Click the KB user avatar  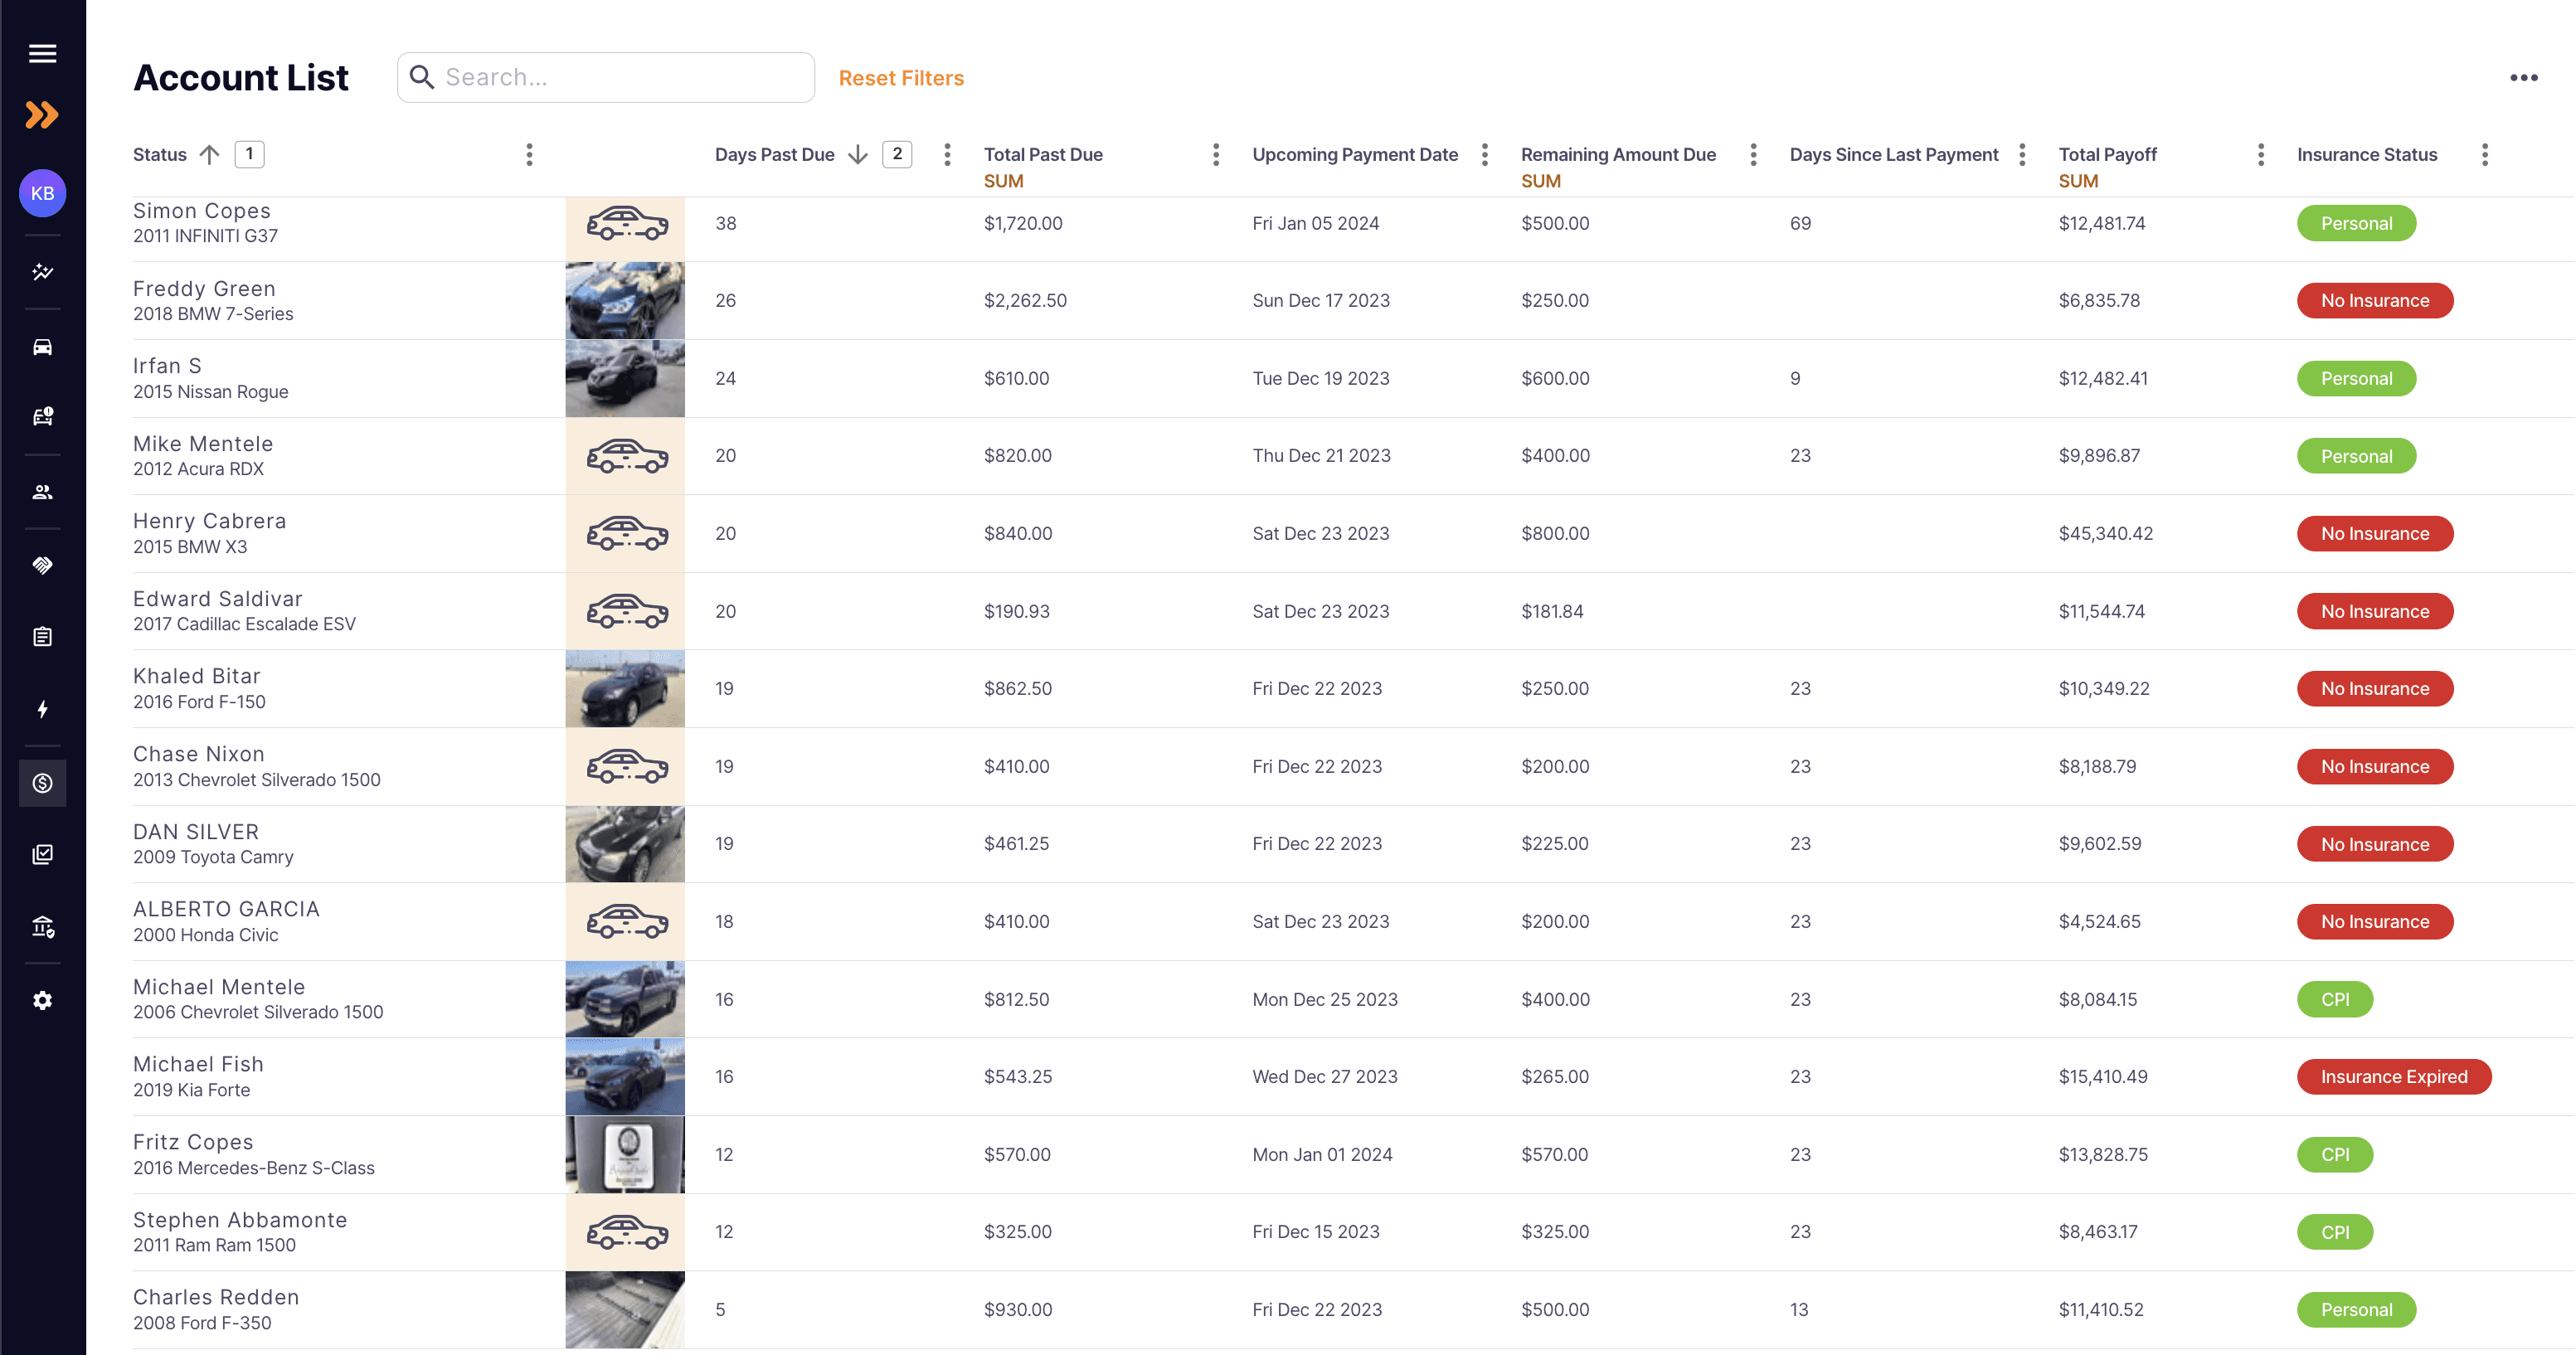click(42, 193)
